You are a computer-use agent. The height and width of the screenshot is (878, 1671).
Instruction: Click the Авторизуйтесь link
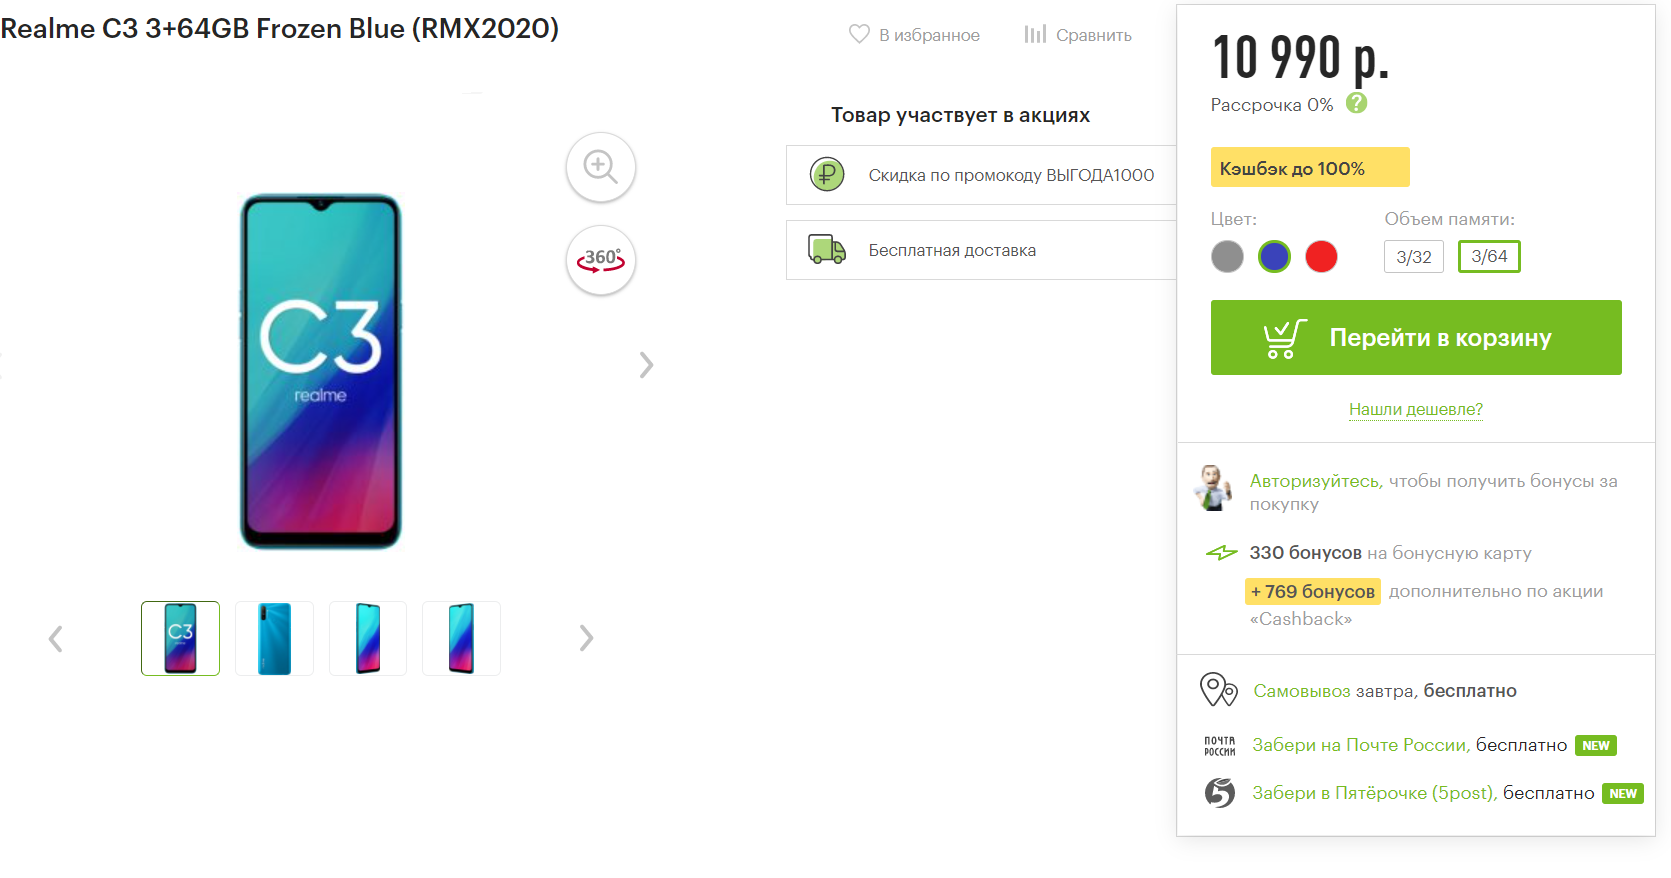1315,481
